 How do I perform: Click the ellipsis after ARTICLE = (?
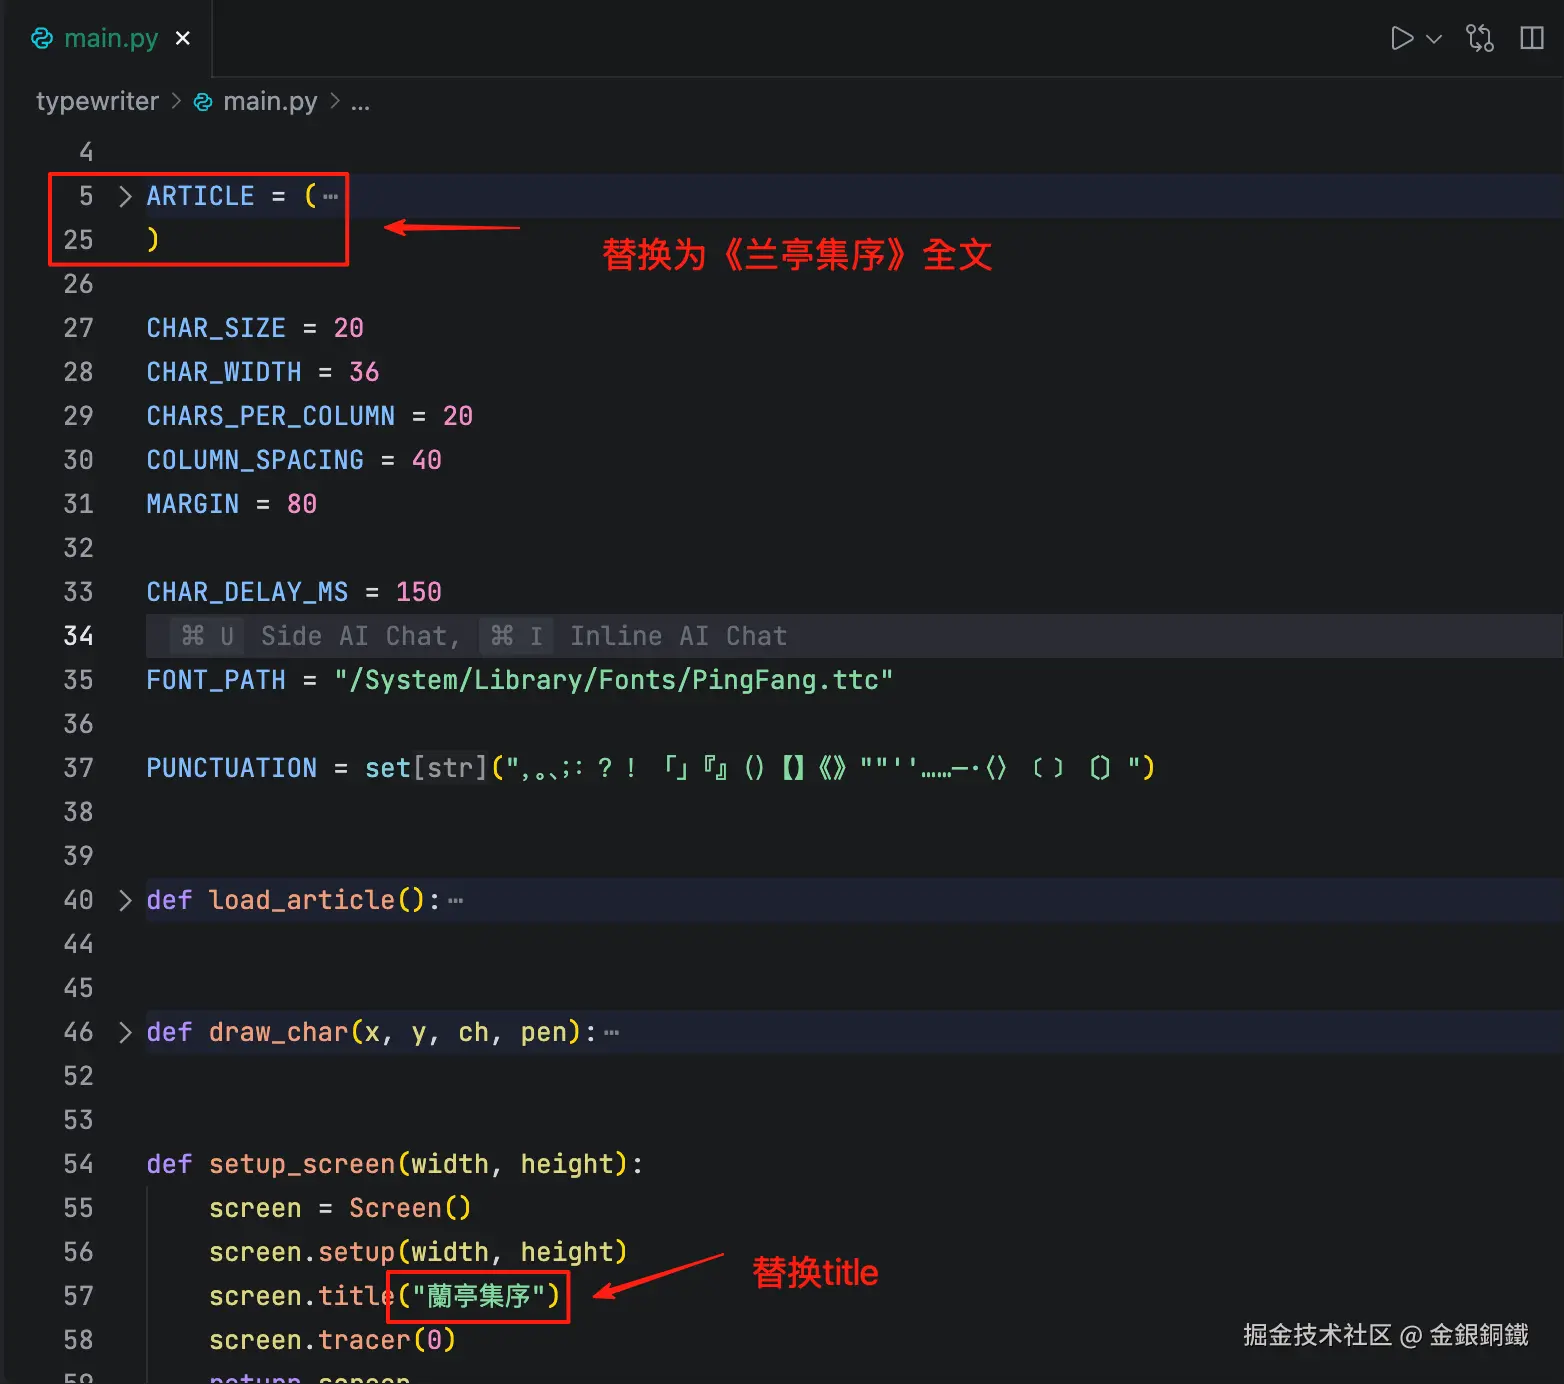coord(331,197)
